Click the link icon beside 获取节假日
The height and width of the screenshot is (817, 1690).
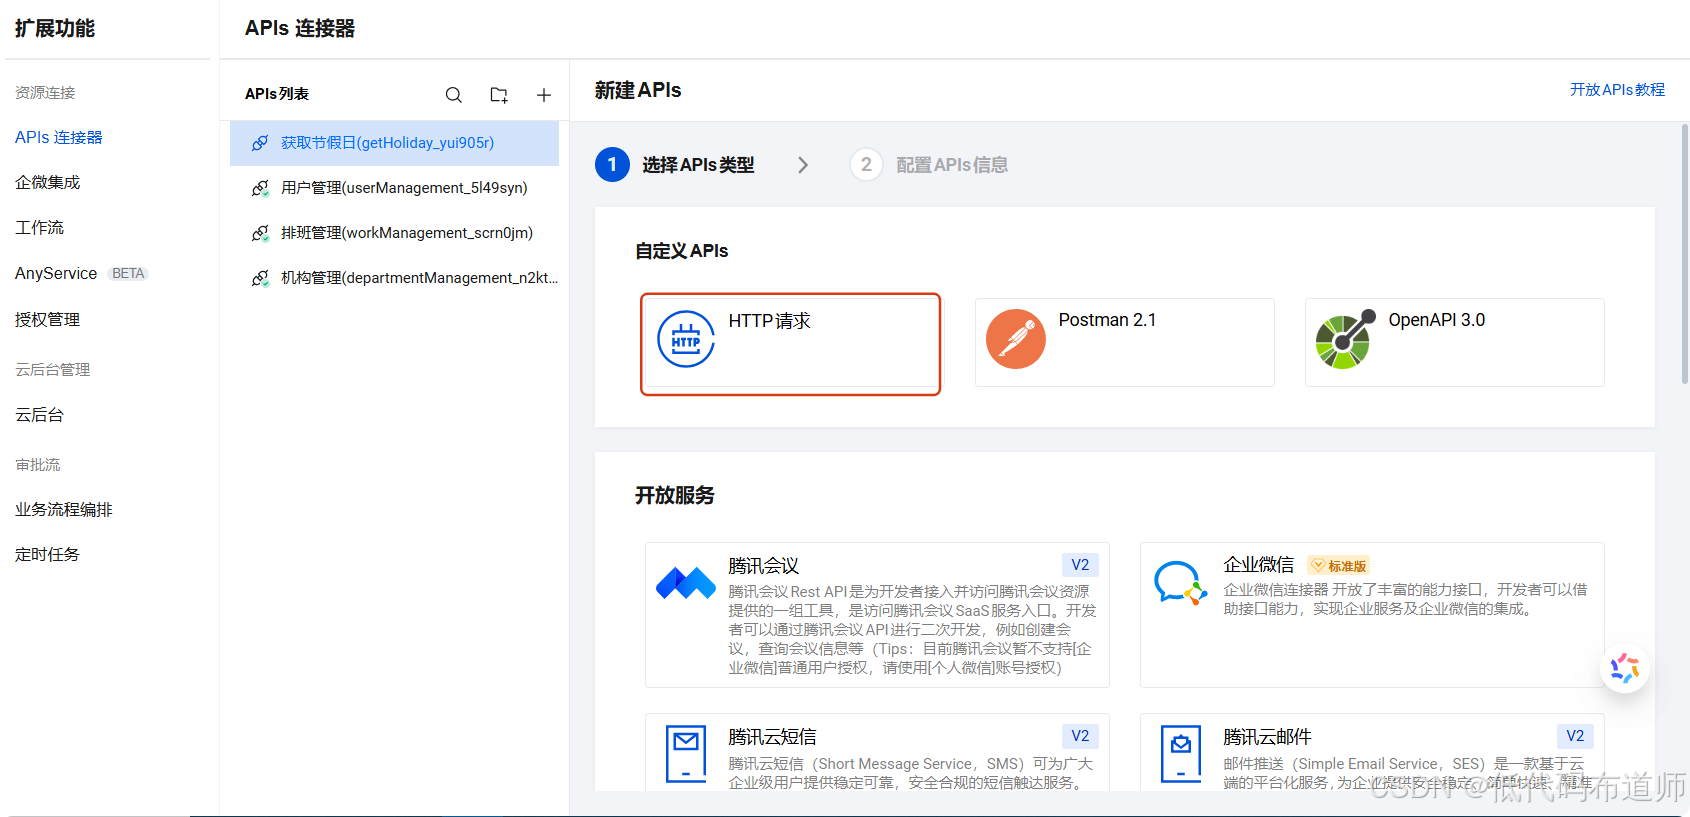point(260,143)
